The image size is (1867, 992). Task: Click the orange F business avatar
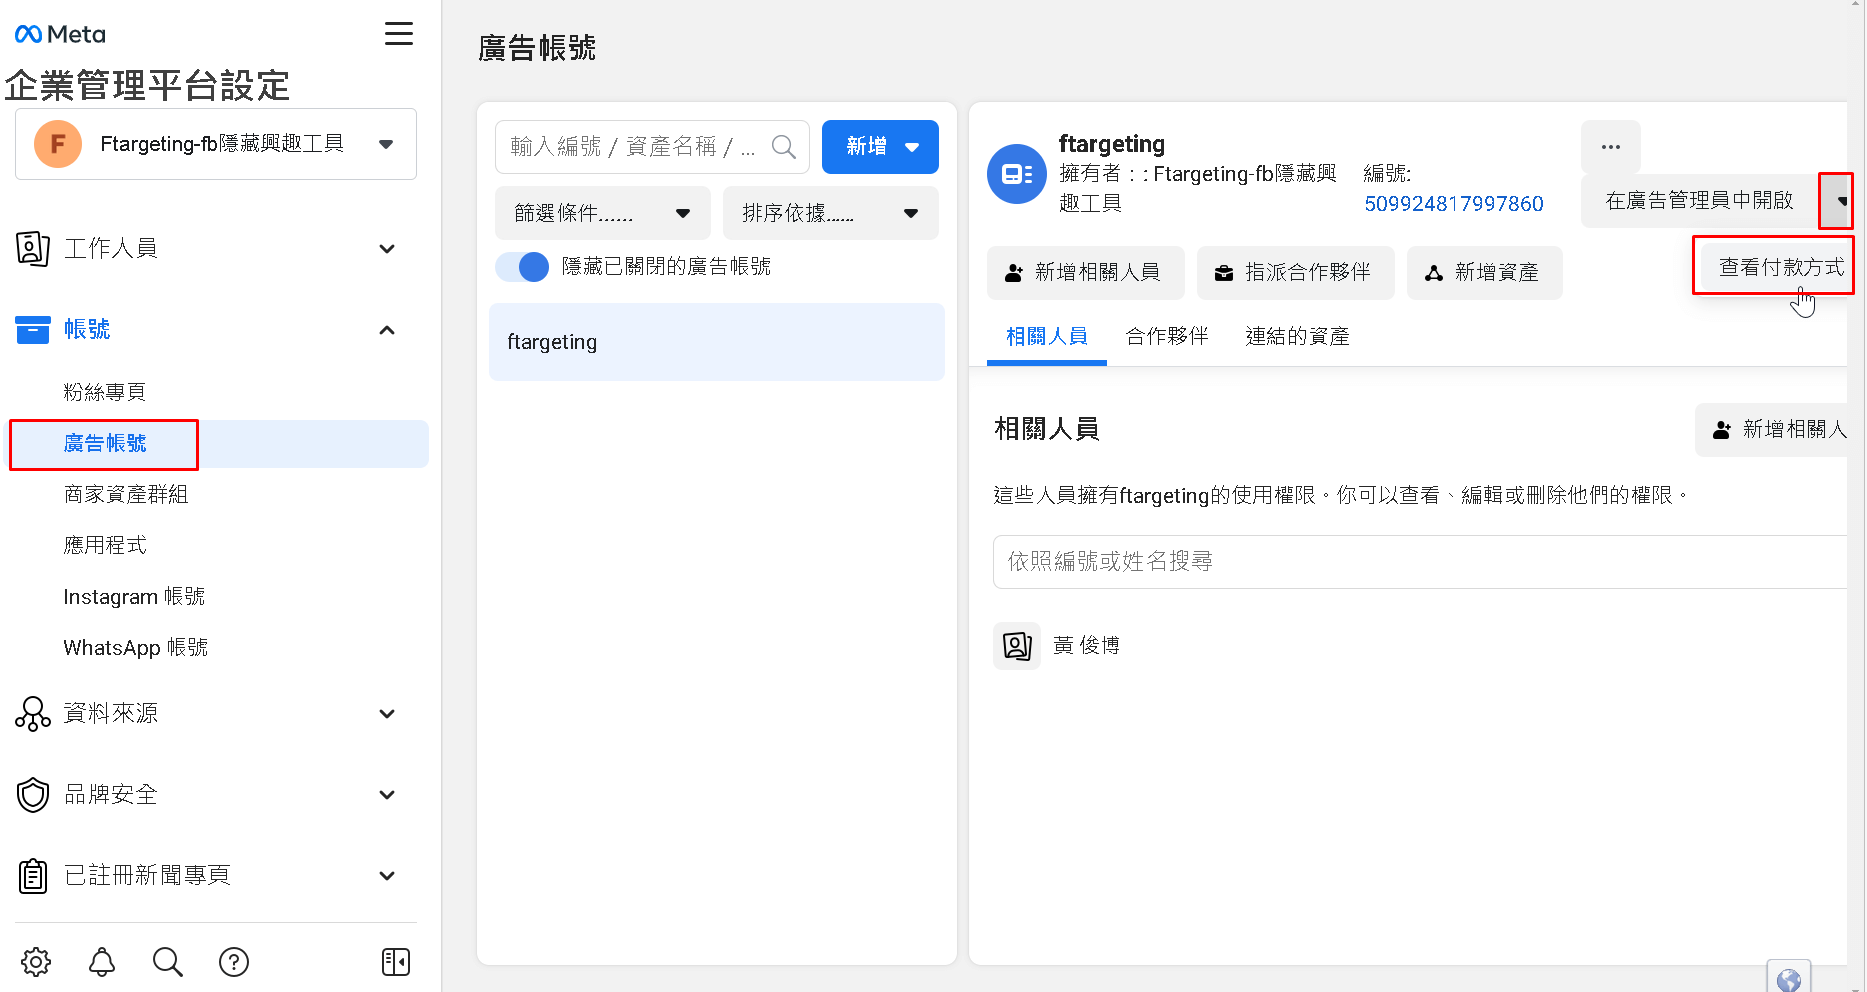tap(58, 144)
